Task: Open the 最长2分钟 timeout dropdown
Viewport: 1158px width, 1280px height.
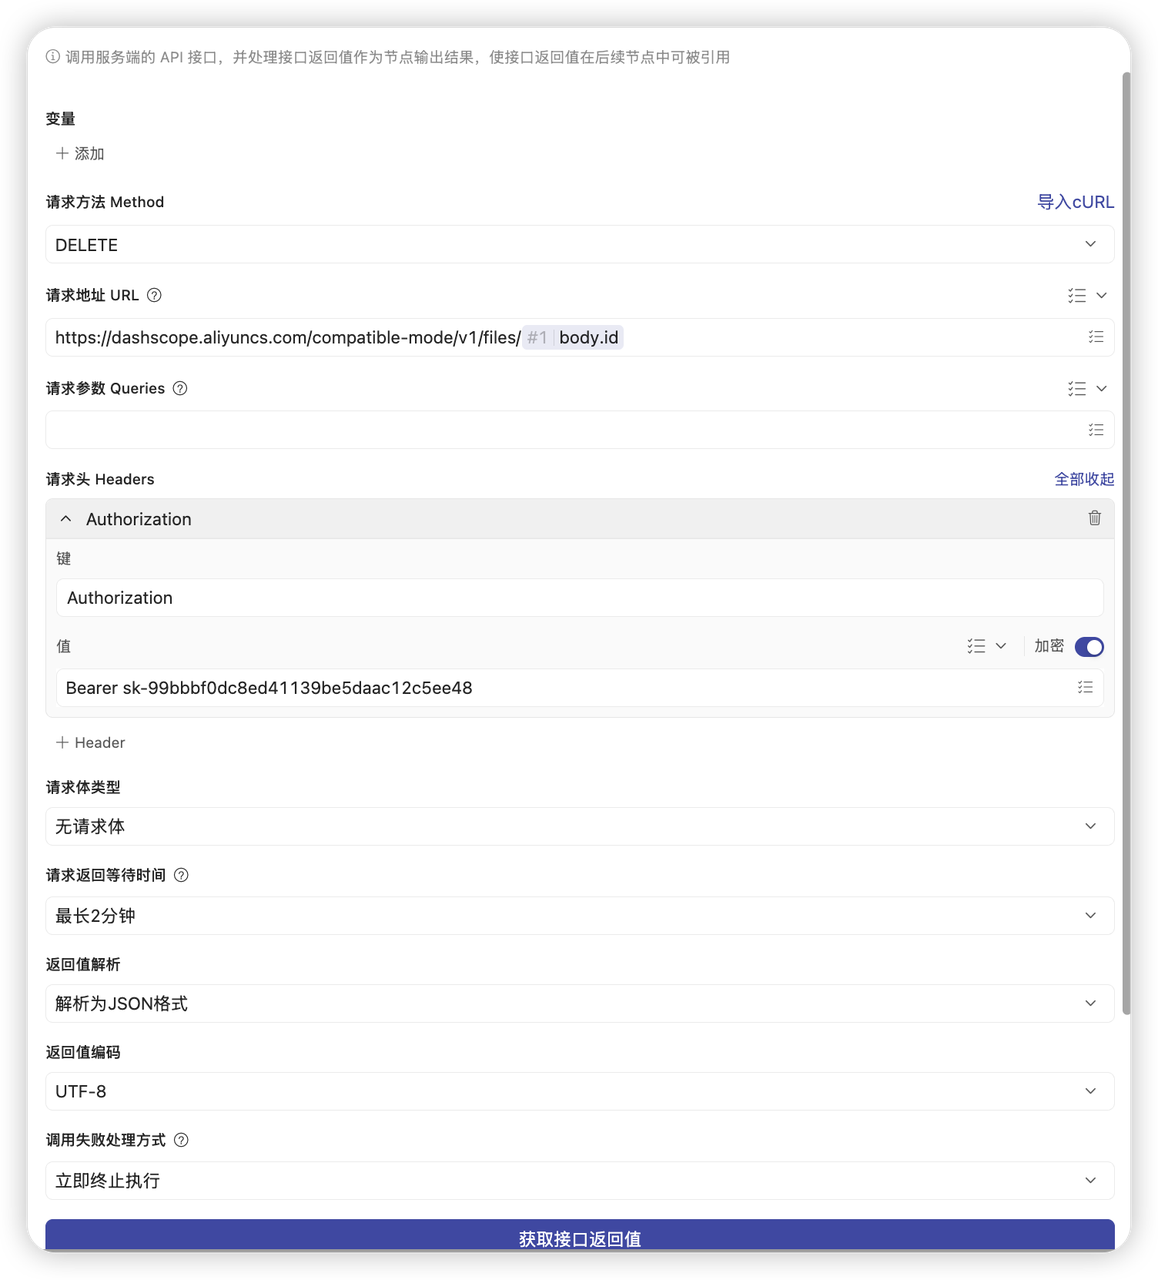Action: pos(579,916)
